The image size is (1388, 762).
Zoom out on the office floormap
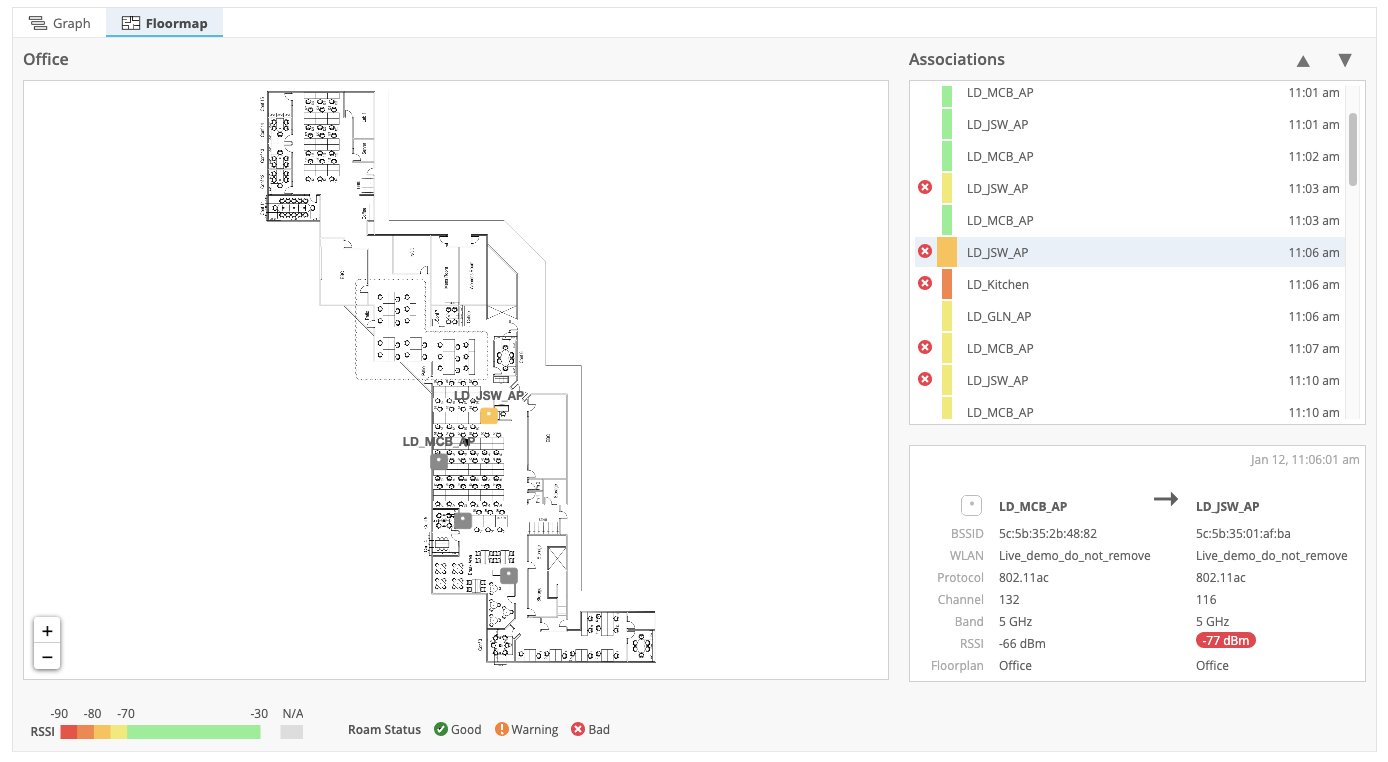pos(47,656)
